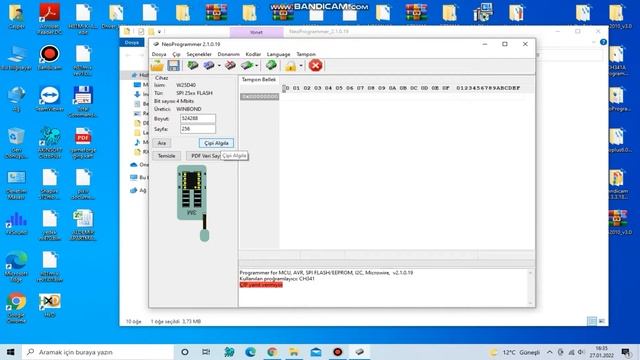Click the save floppy disk toolbar icon
The image size is (640, 360).
pos(173,65)
